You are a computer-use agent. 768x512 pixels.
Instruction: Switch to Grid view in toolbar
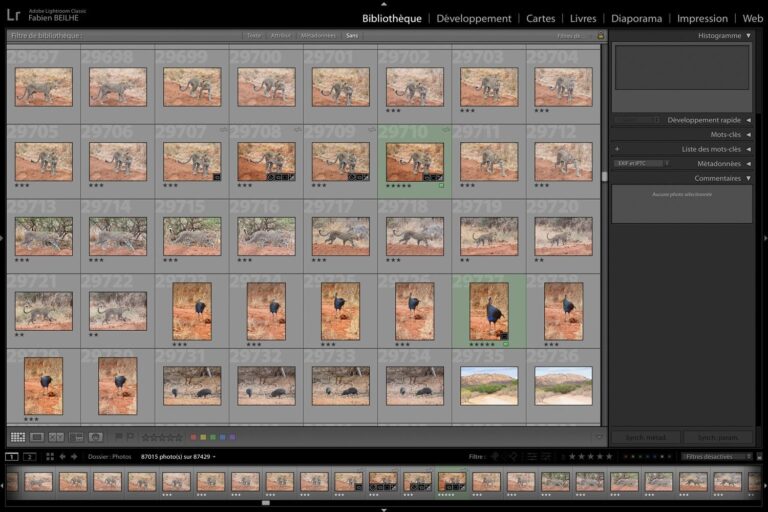[18, 437]
